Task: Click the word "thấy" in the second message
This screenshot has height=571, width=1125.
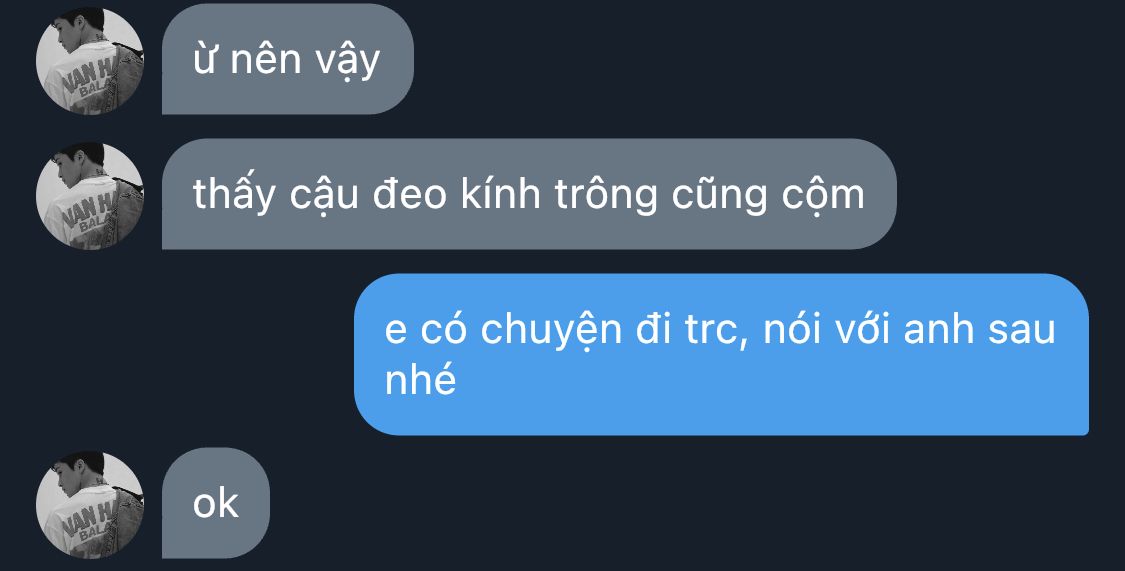Action: 234,194
